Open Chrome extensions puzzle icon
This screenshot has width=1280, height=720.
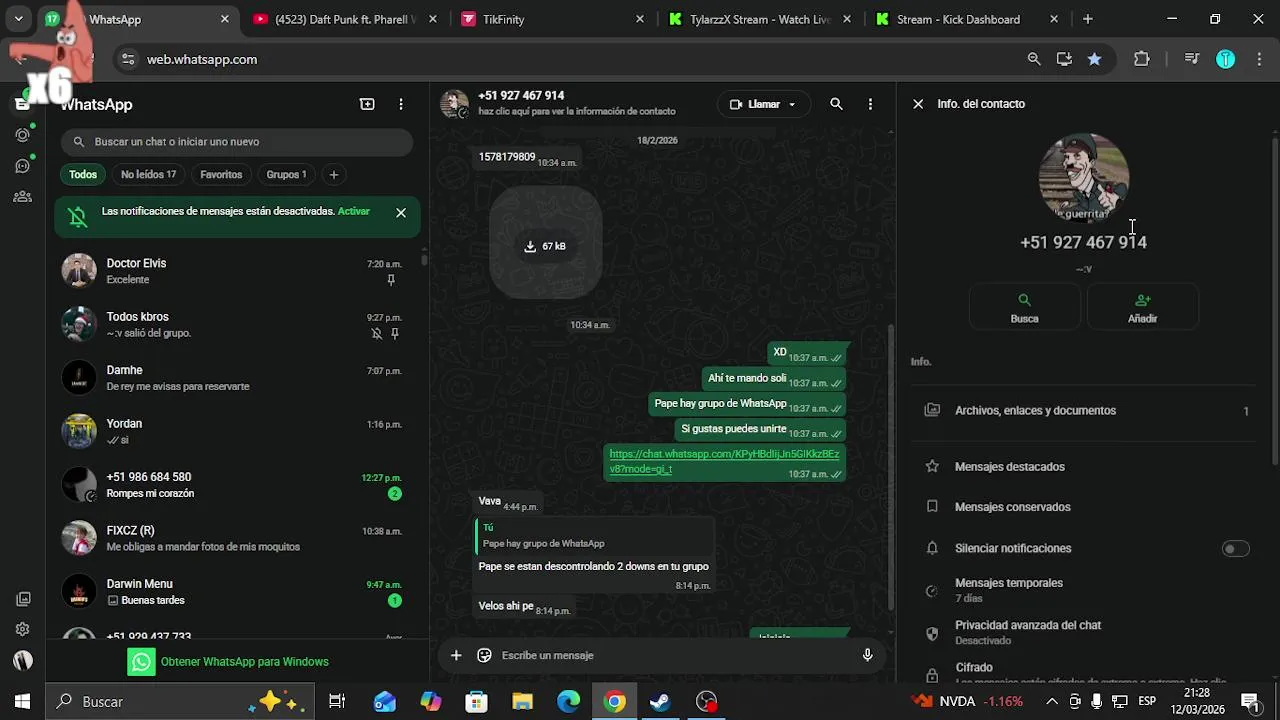pos(1141,59)
